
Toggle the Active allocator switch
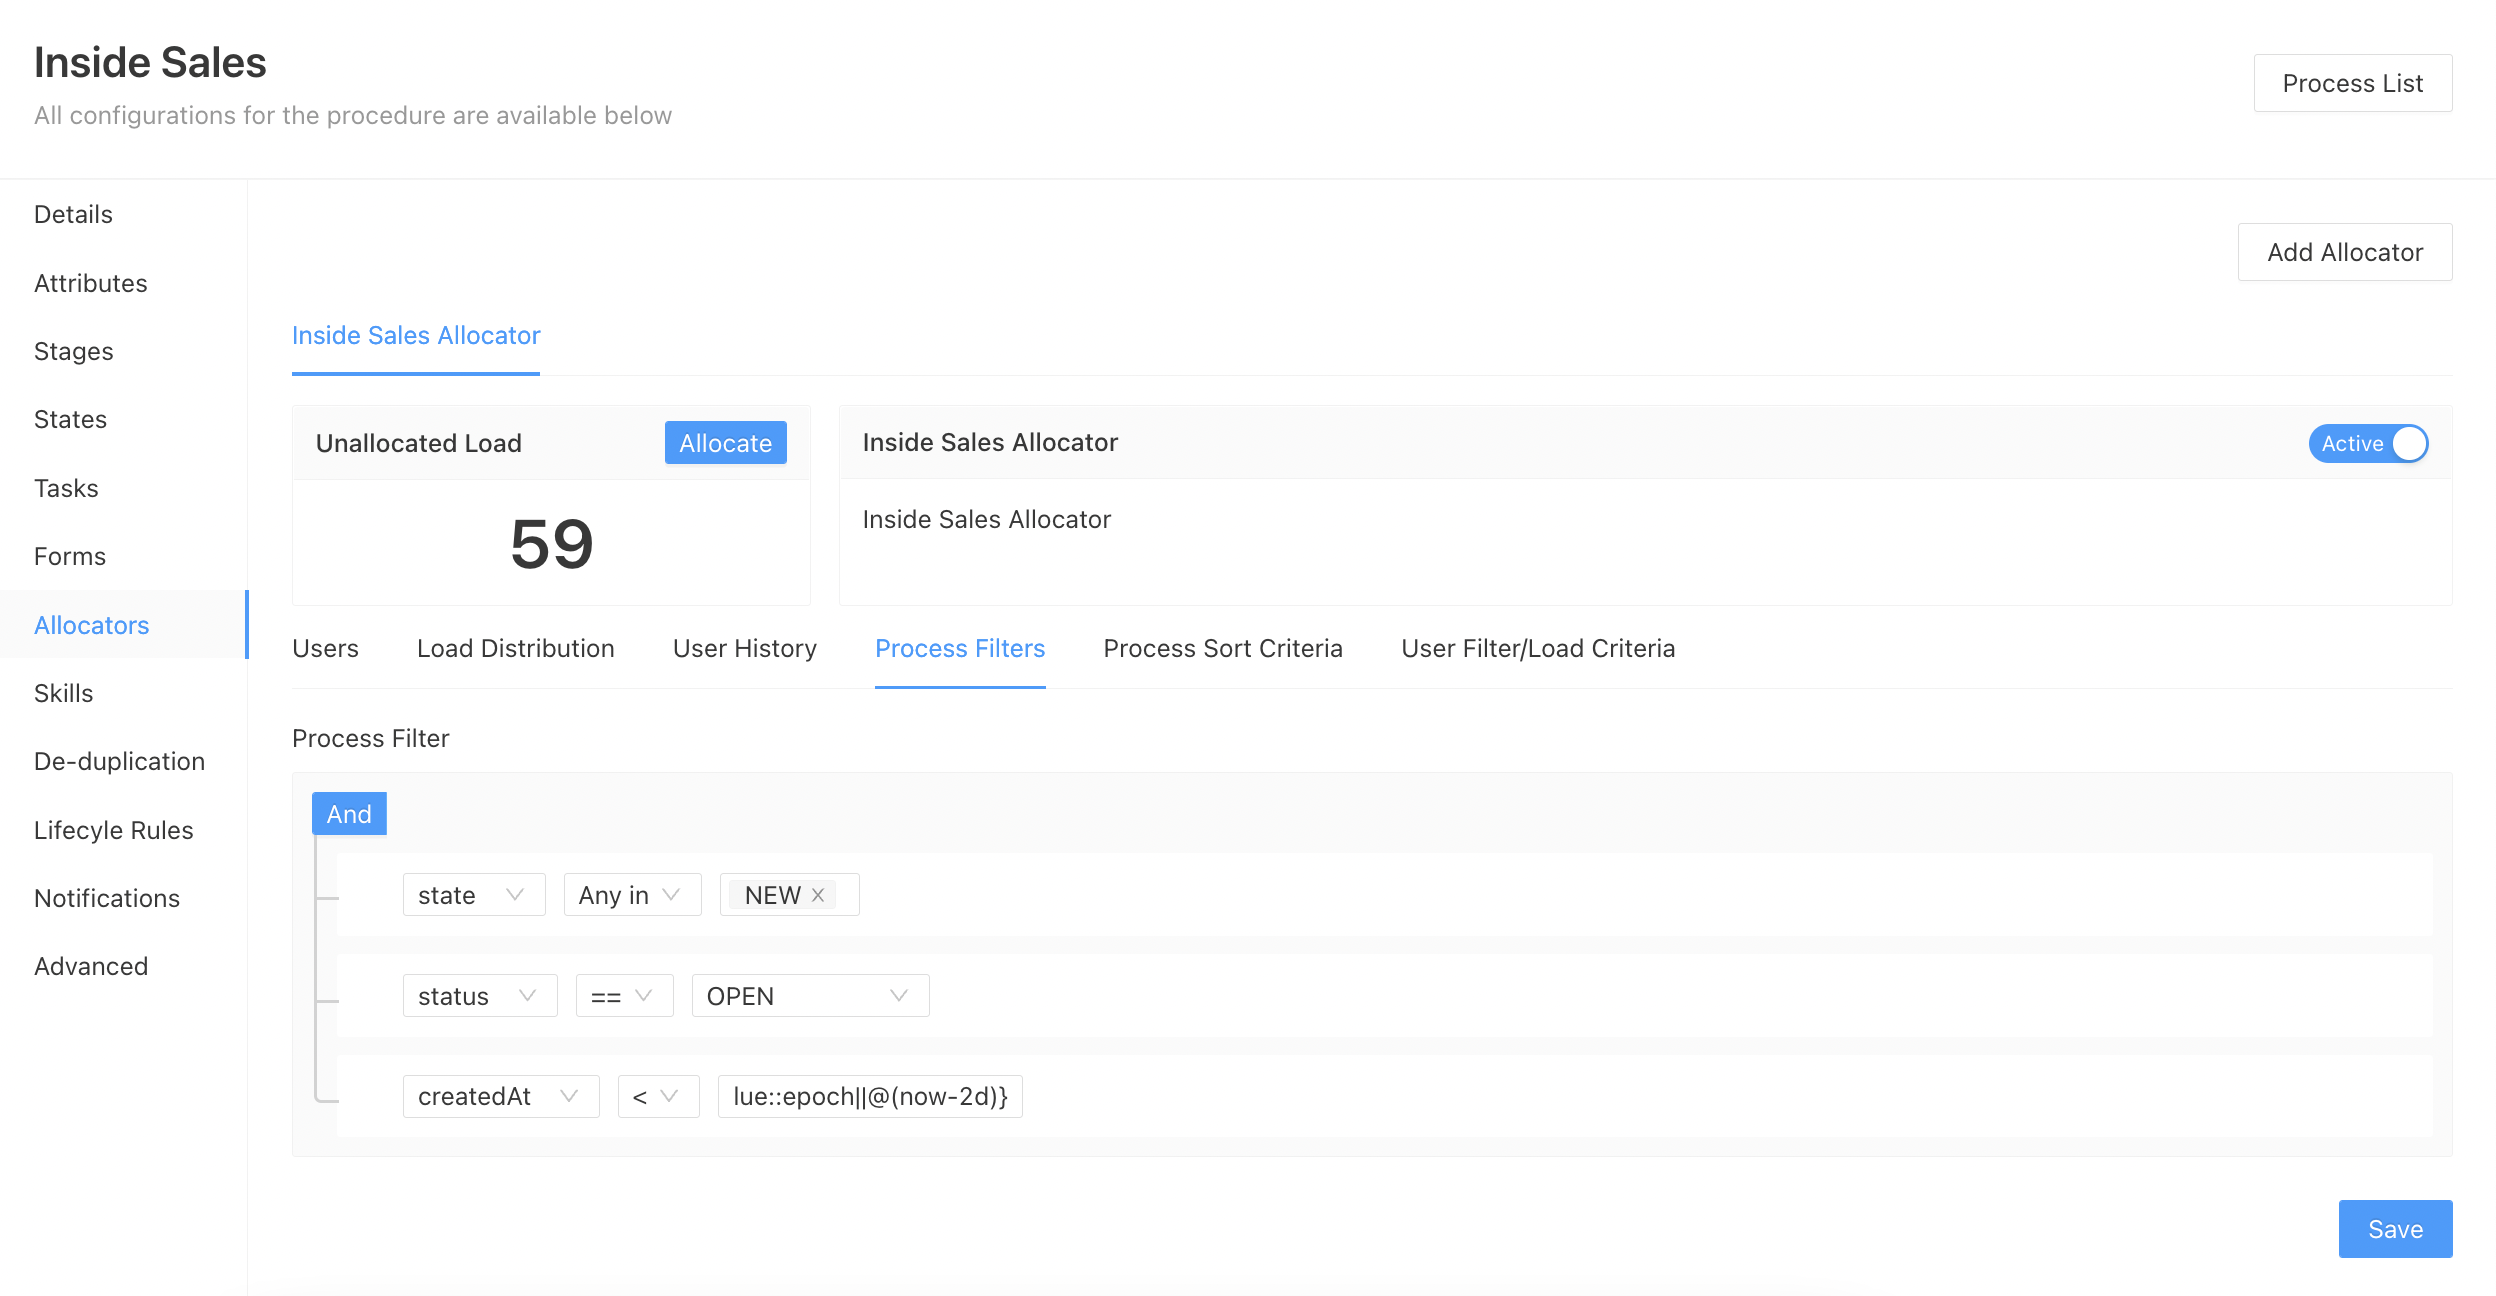tap(2367, 443)
